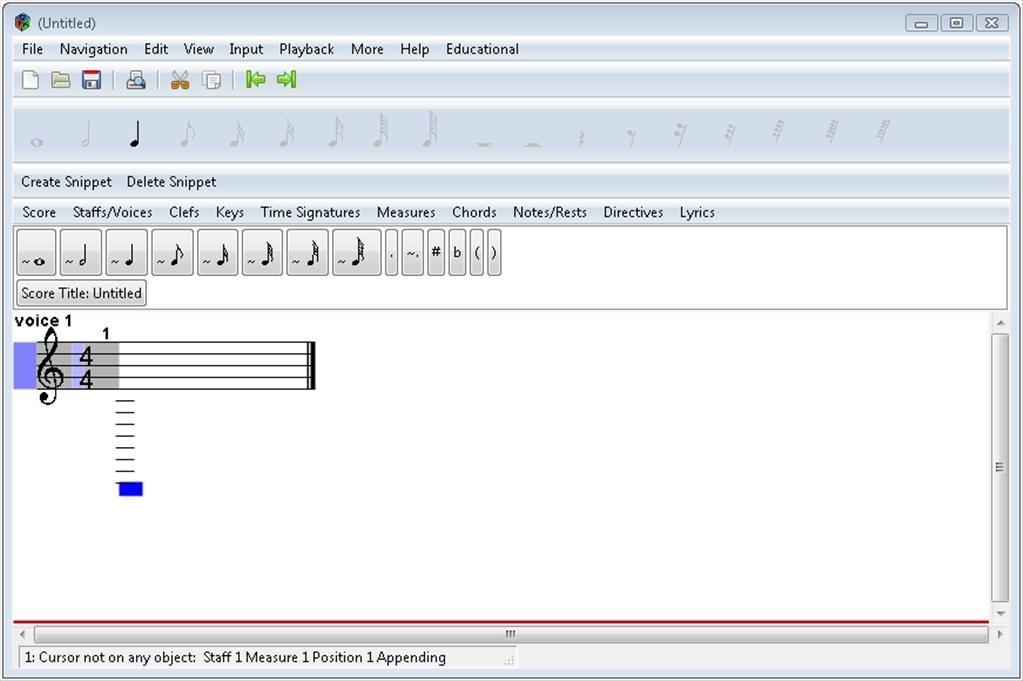Click the 4/4 time signature on staff
This screenshot has width=1023, height=681.
click(86, 367)
